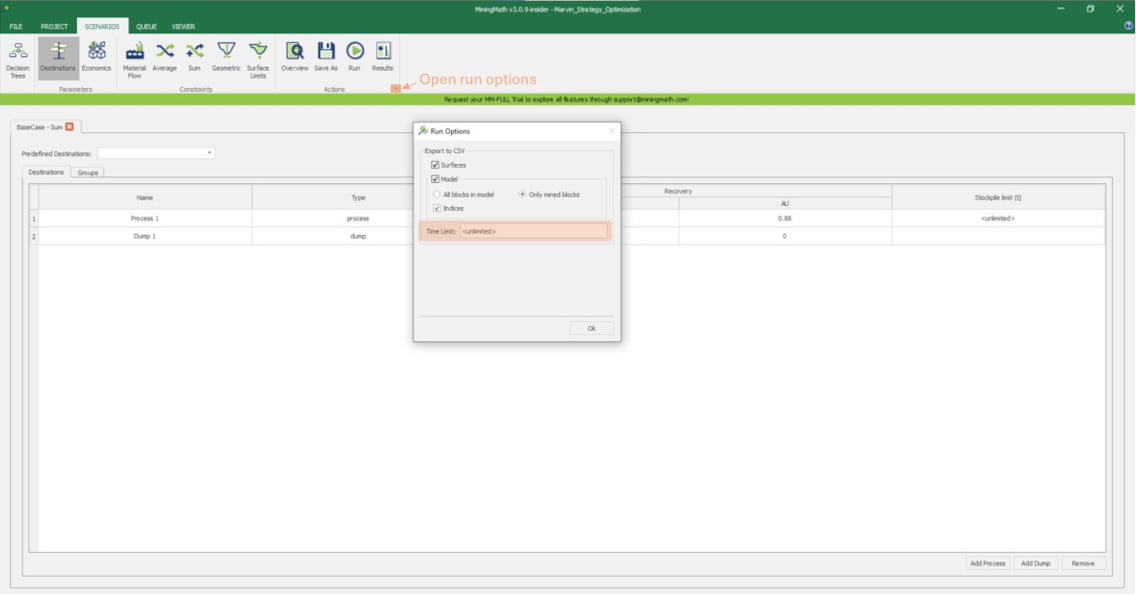Screen dimensions: 1136x595
Task: Toggle the Surfaces export checkbox
Action: 435,165
